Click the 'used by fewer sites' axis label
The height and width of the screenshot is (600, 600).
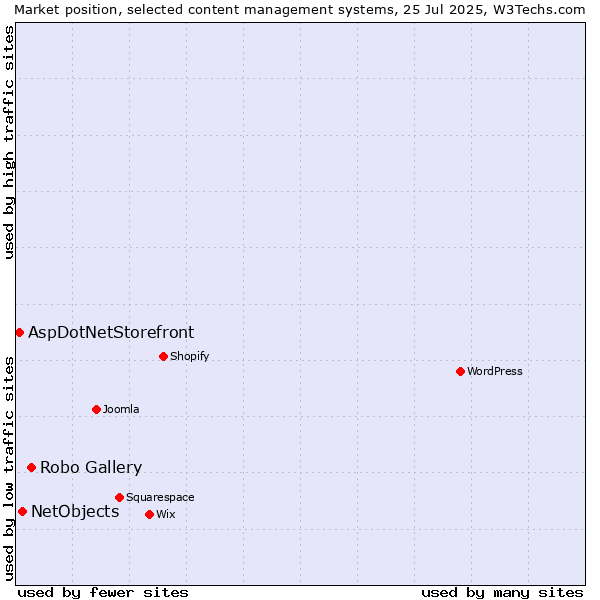103,593
